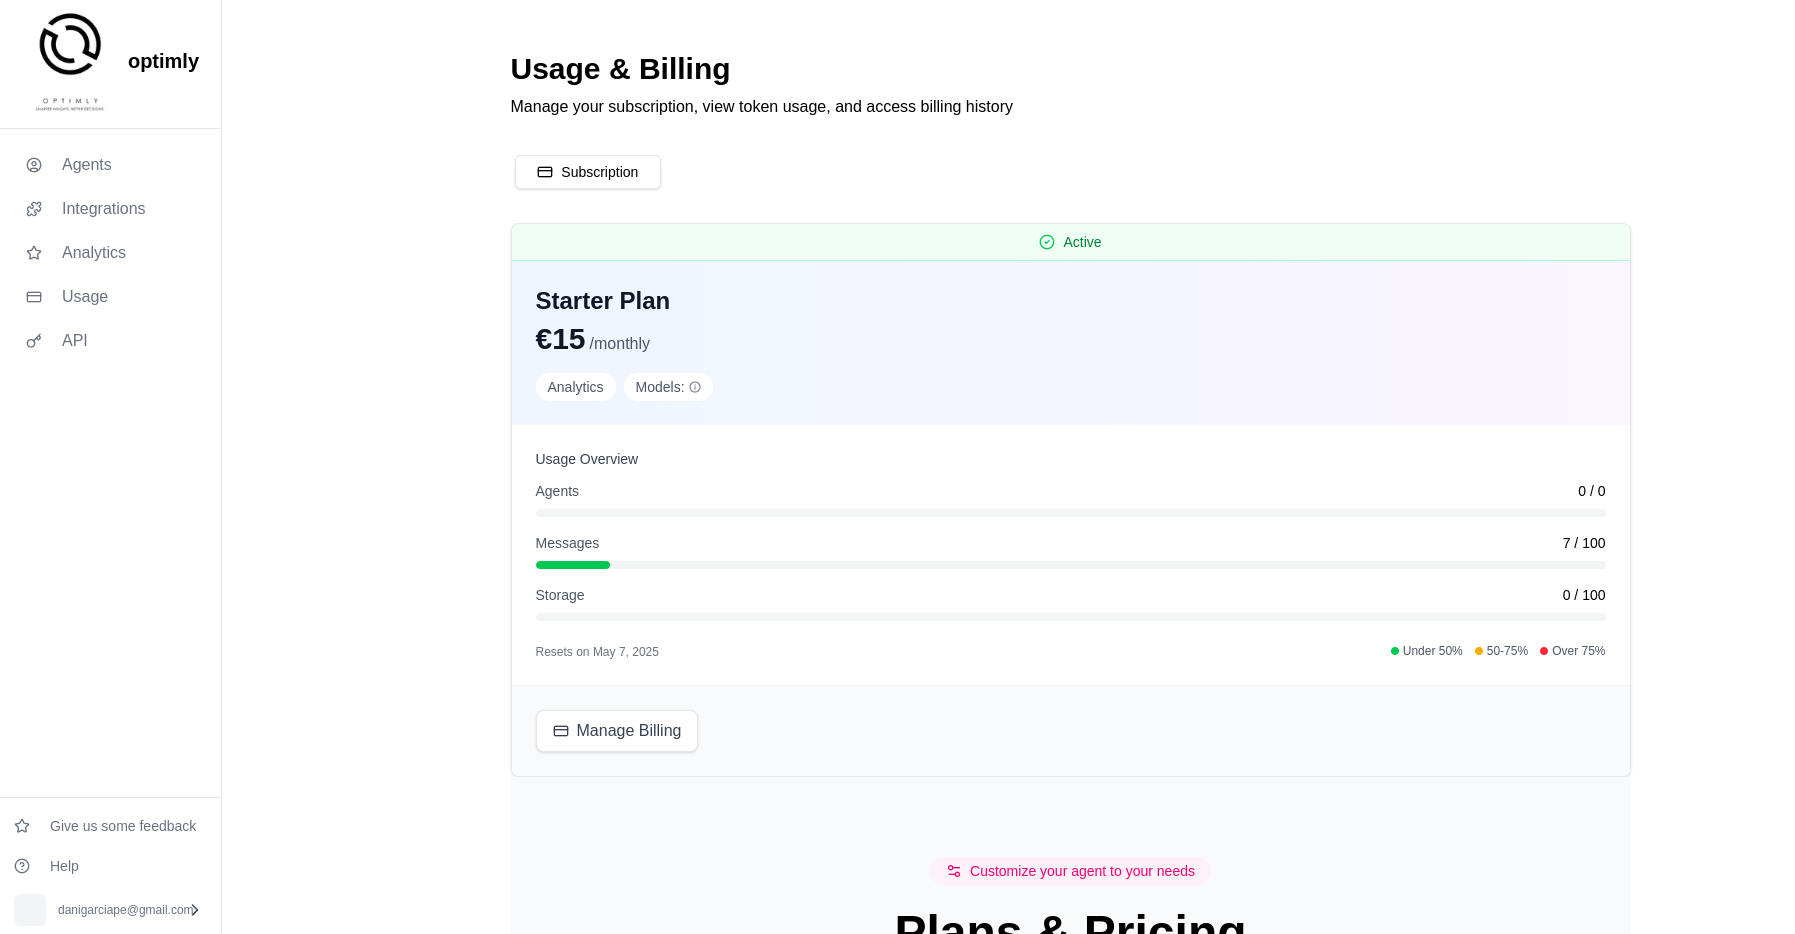This screenshot has height=934, width=1795.
Task: Click the card icon in Subscription tab
Action: tap(545, 172)
